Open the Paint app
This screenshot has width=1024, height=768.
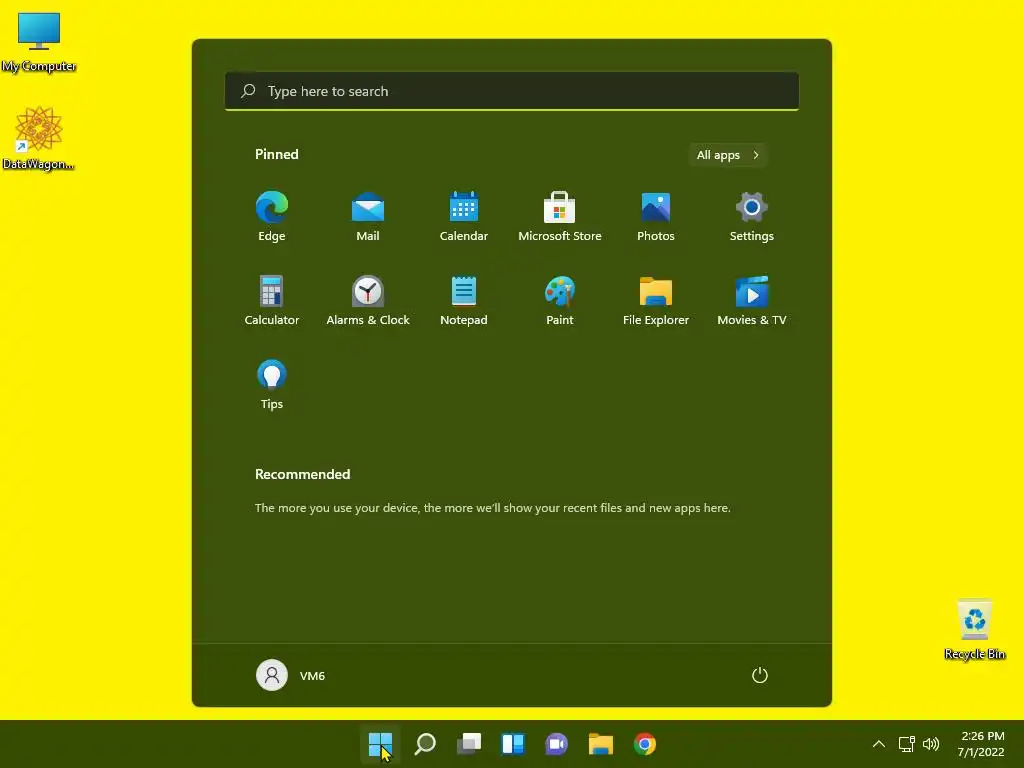(x=560, y=300)
